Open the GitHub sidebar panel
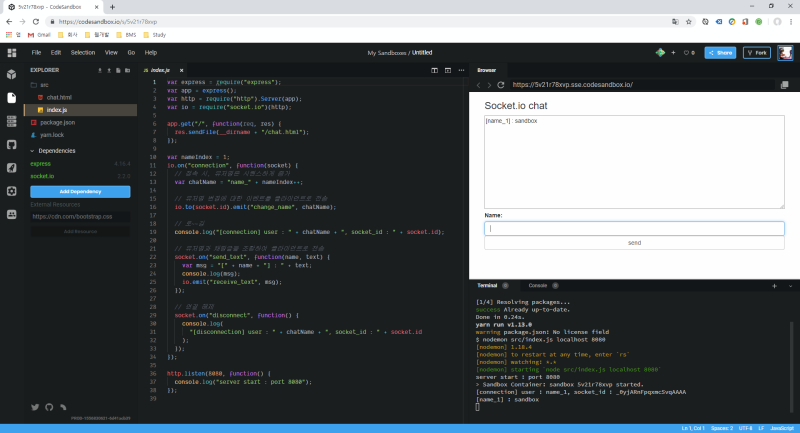The height and width of the screenshot is (433, 800). (x=12, y=145)
